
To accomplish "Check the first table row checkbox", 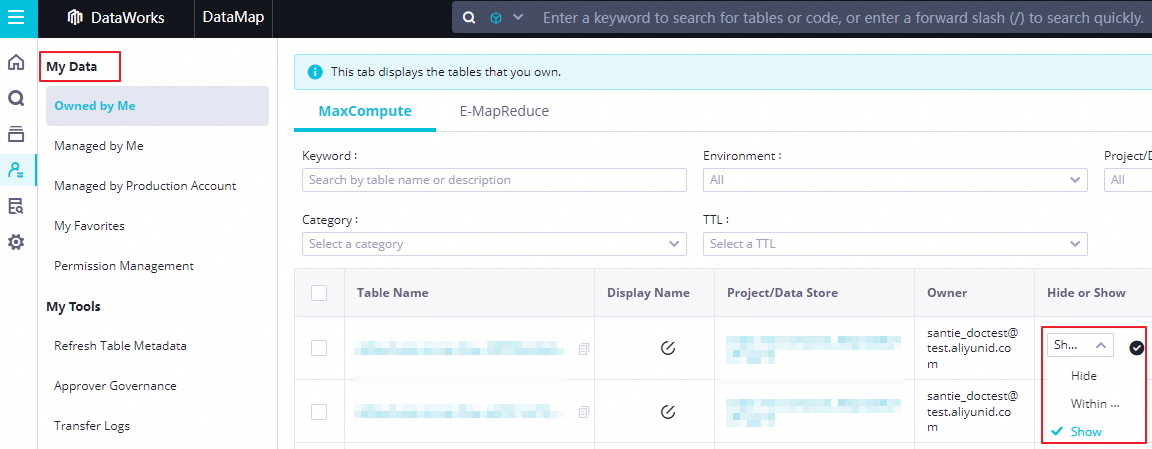I will (x=319, y=348).
